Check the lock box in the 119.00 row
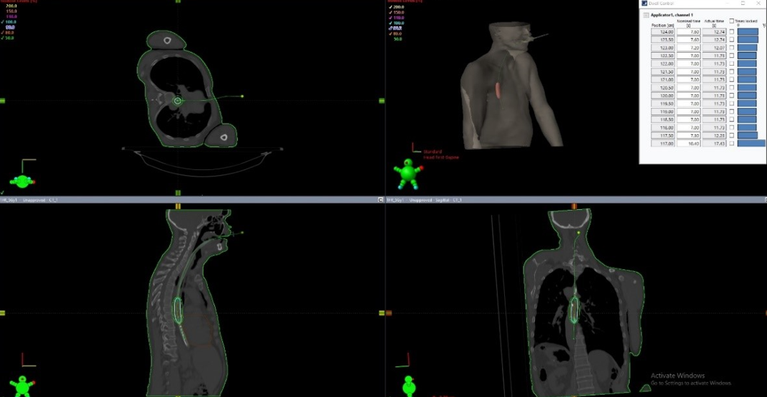This screenshot has width=767, height=397. pos(731,111)
